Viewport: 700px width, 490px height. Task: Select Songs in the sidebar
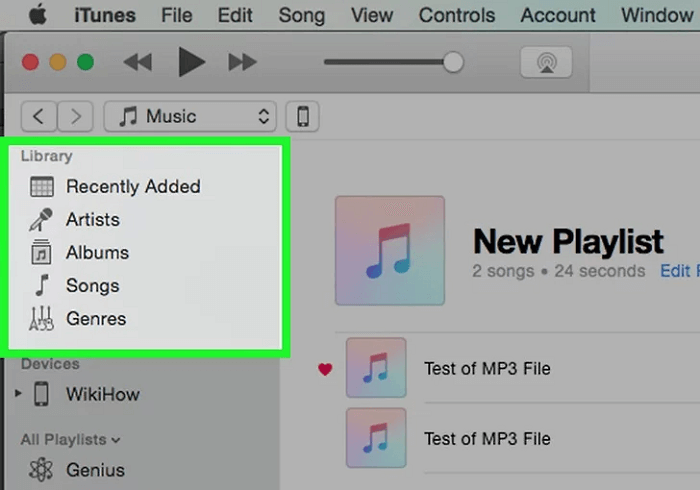point(92,286)
